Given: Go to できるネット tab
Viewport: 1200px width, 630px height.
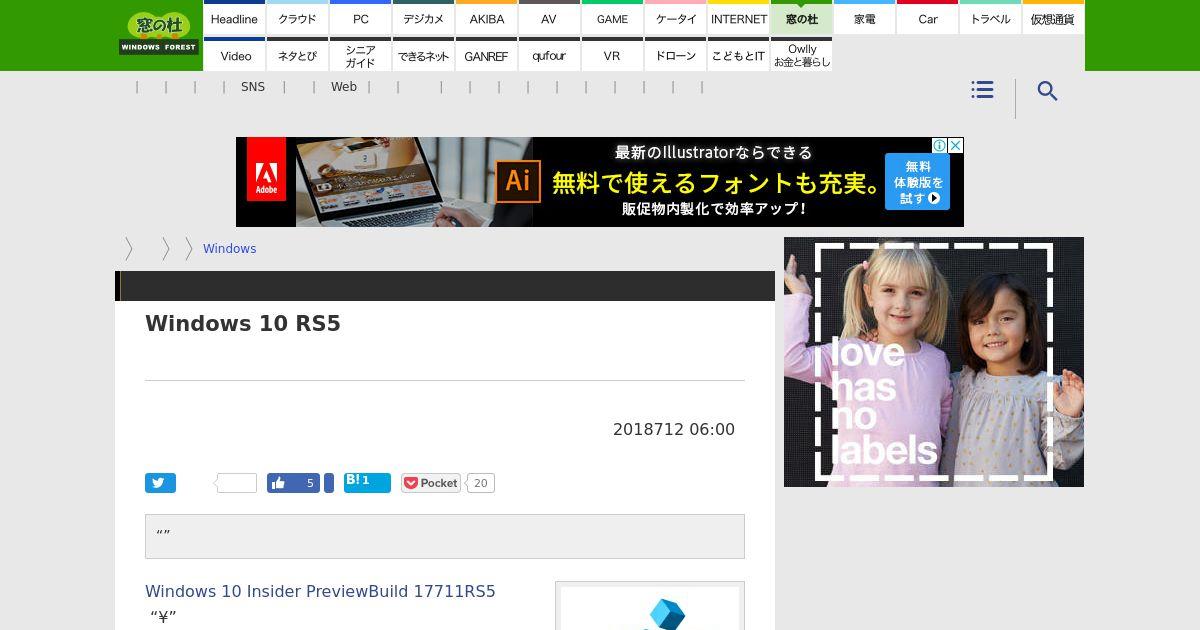Looking at the screenshot, I should coord(423,55).
